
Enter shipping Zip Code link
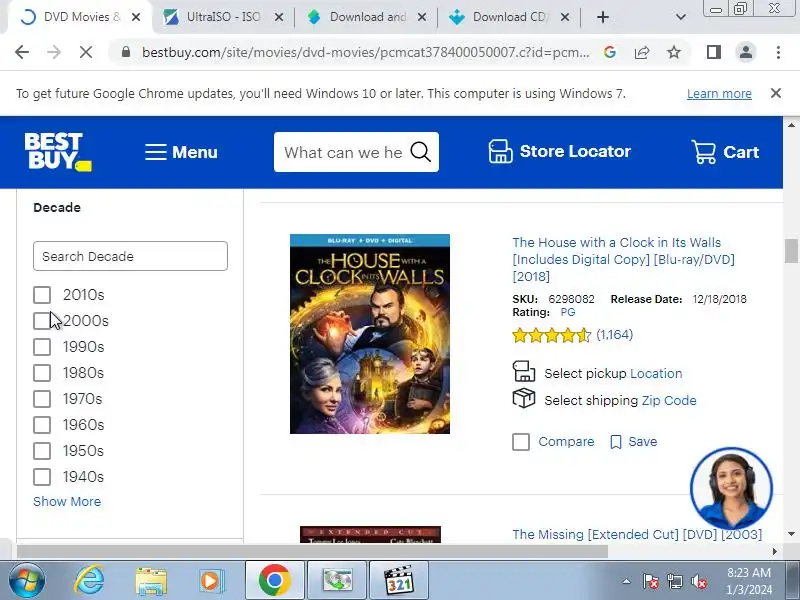[x=669, y=401]
